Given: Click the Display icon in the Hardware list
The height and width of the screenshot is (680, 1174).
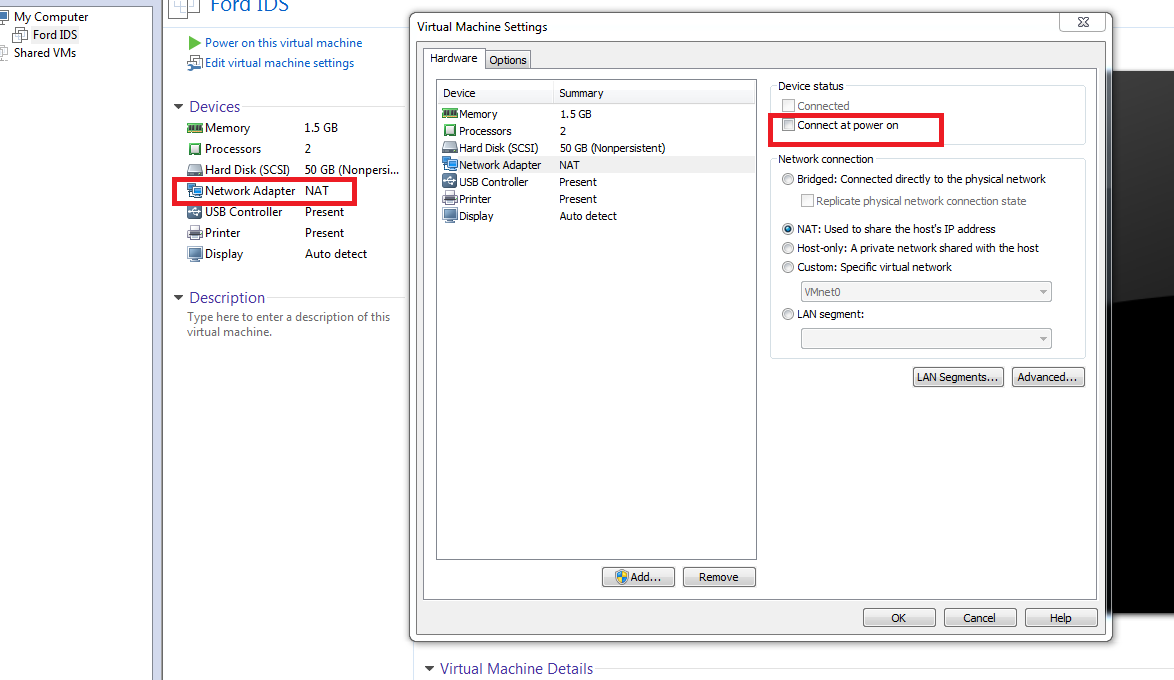Looking at the screenshot, I should tap(449, 216).
